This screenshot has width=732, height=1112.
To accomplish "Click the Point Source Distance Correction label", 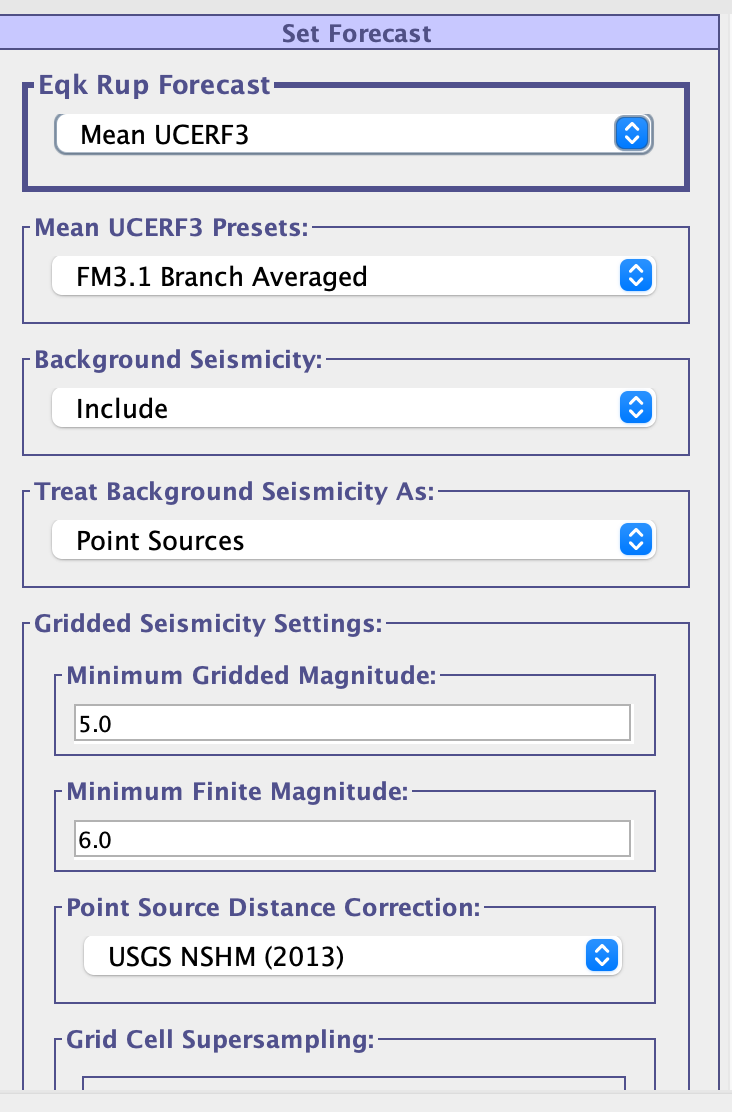I will [x=273, y=908].
